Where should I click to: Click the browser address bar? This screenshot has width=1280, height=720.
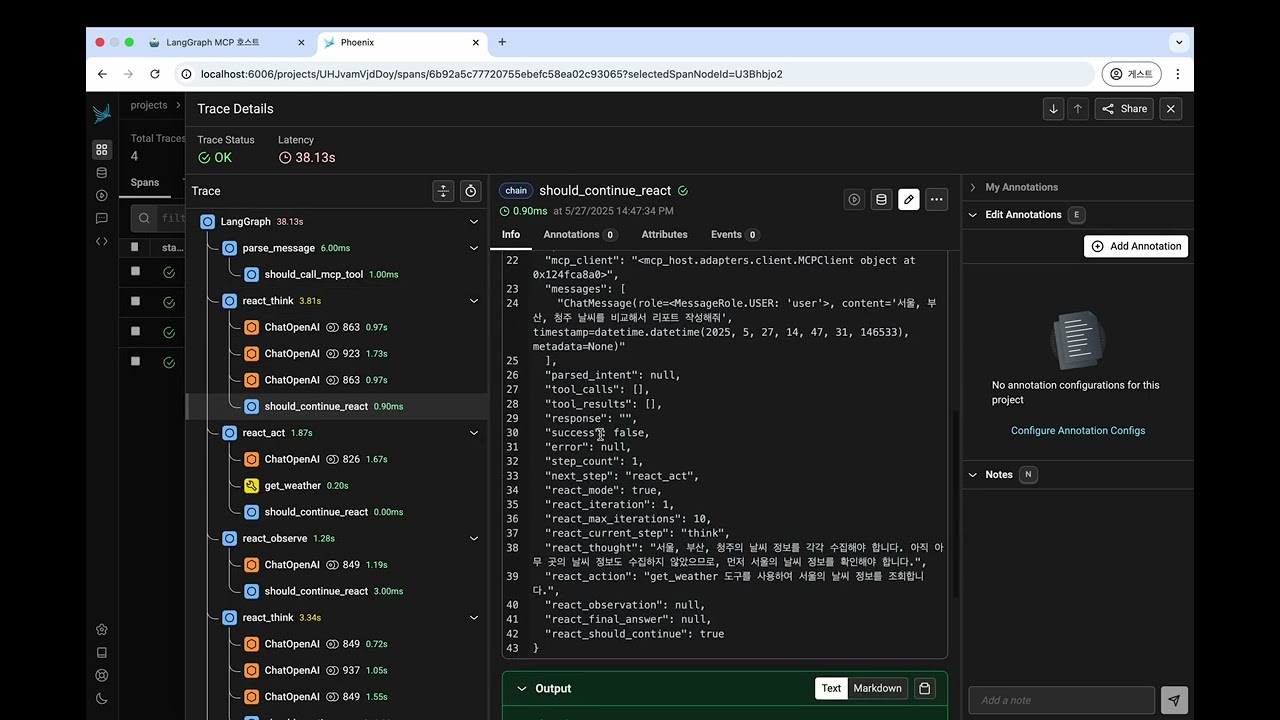click(634, 74)
